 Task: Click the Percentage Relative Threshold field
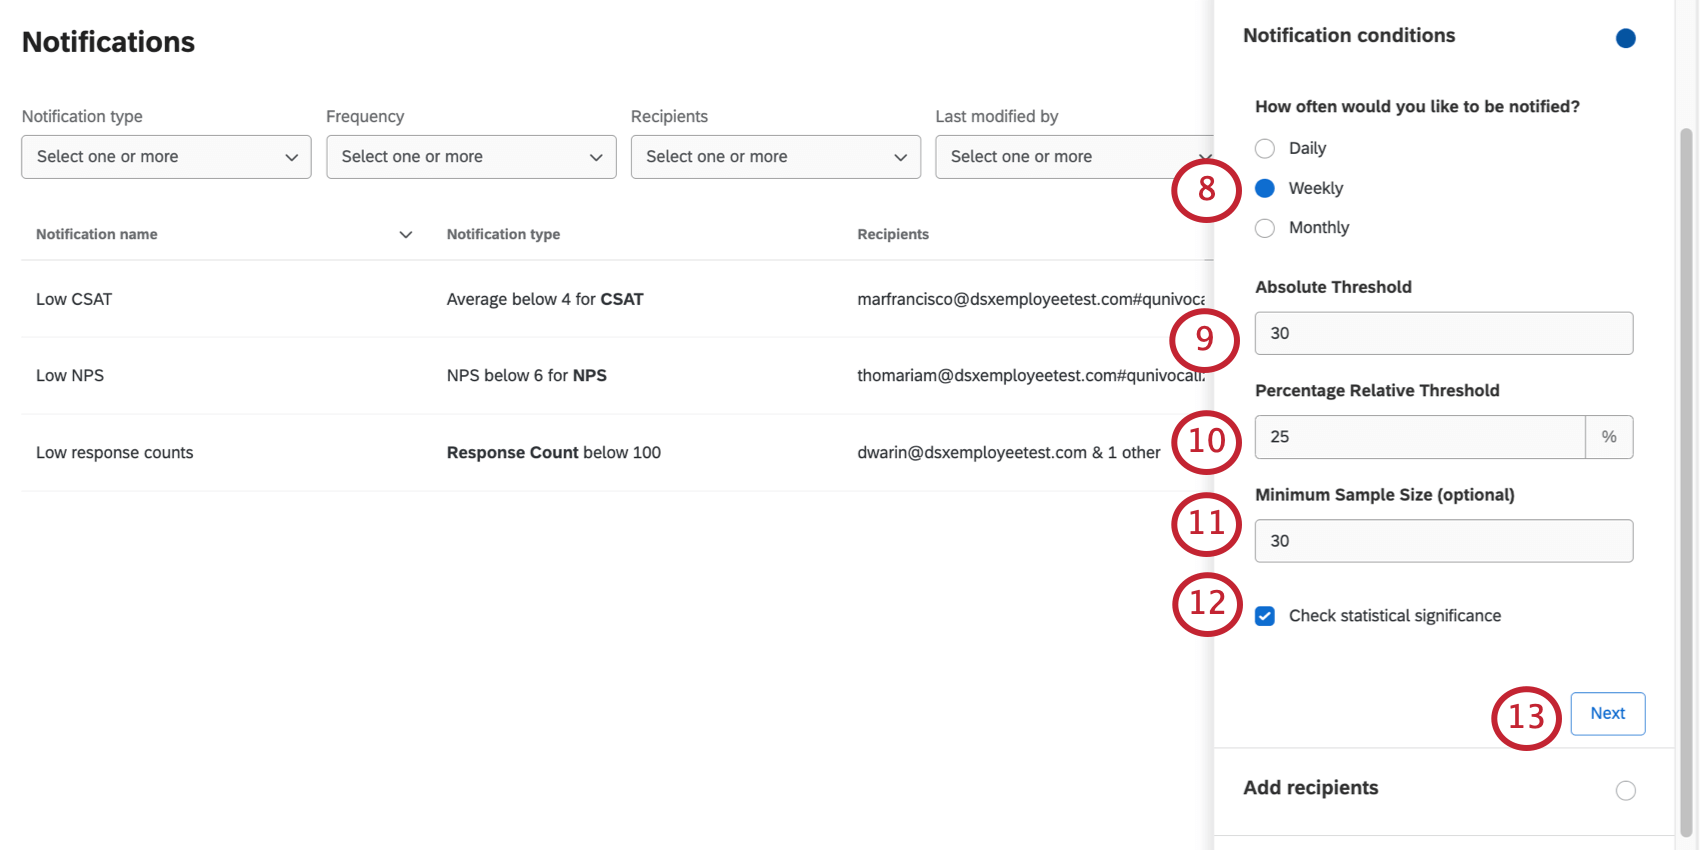click(x=1420, y=437)
